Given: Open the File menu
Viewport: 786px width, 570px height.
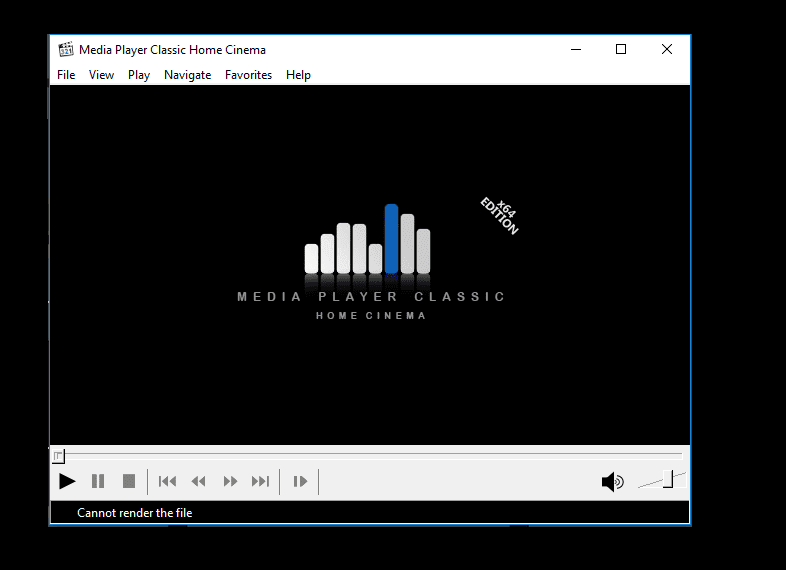Looking at the screenshot, I should tap(66, 75).
